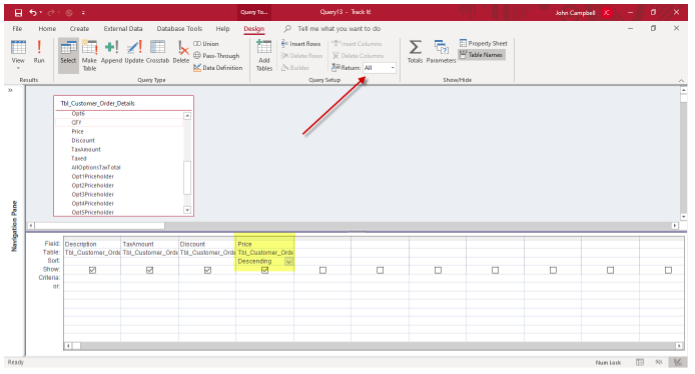Run the query with the red exclamation icon
The width and height of the screenshot is (695, 374).
[x=39, y=51]
